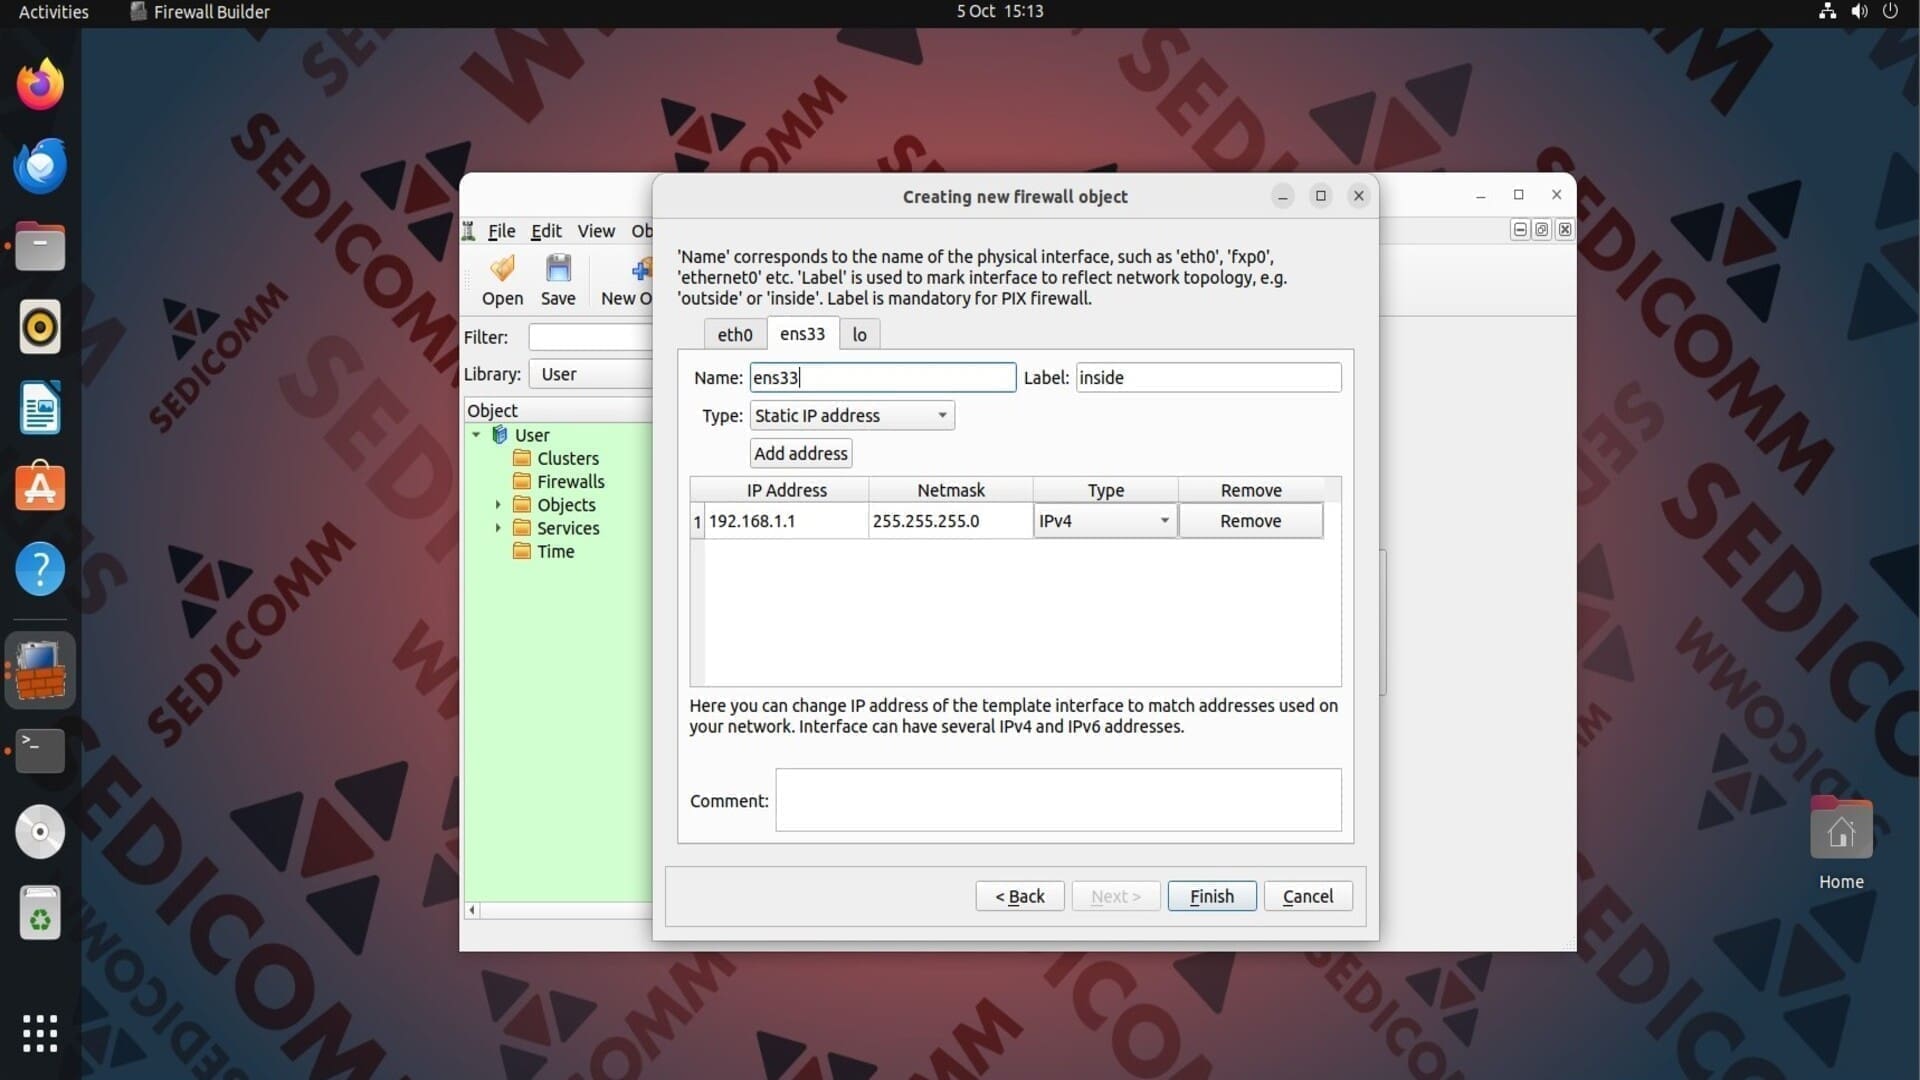The height and width of the screenshot is (1080, 1920).
Task: Switch to the eth0 tab
Action: pyautogui.click(x=735, y=335)
